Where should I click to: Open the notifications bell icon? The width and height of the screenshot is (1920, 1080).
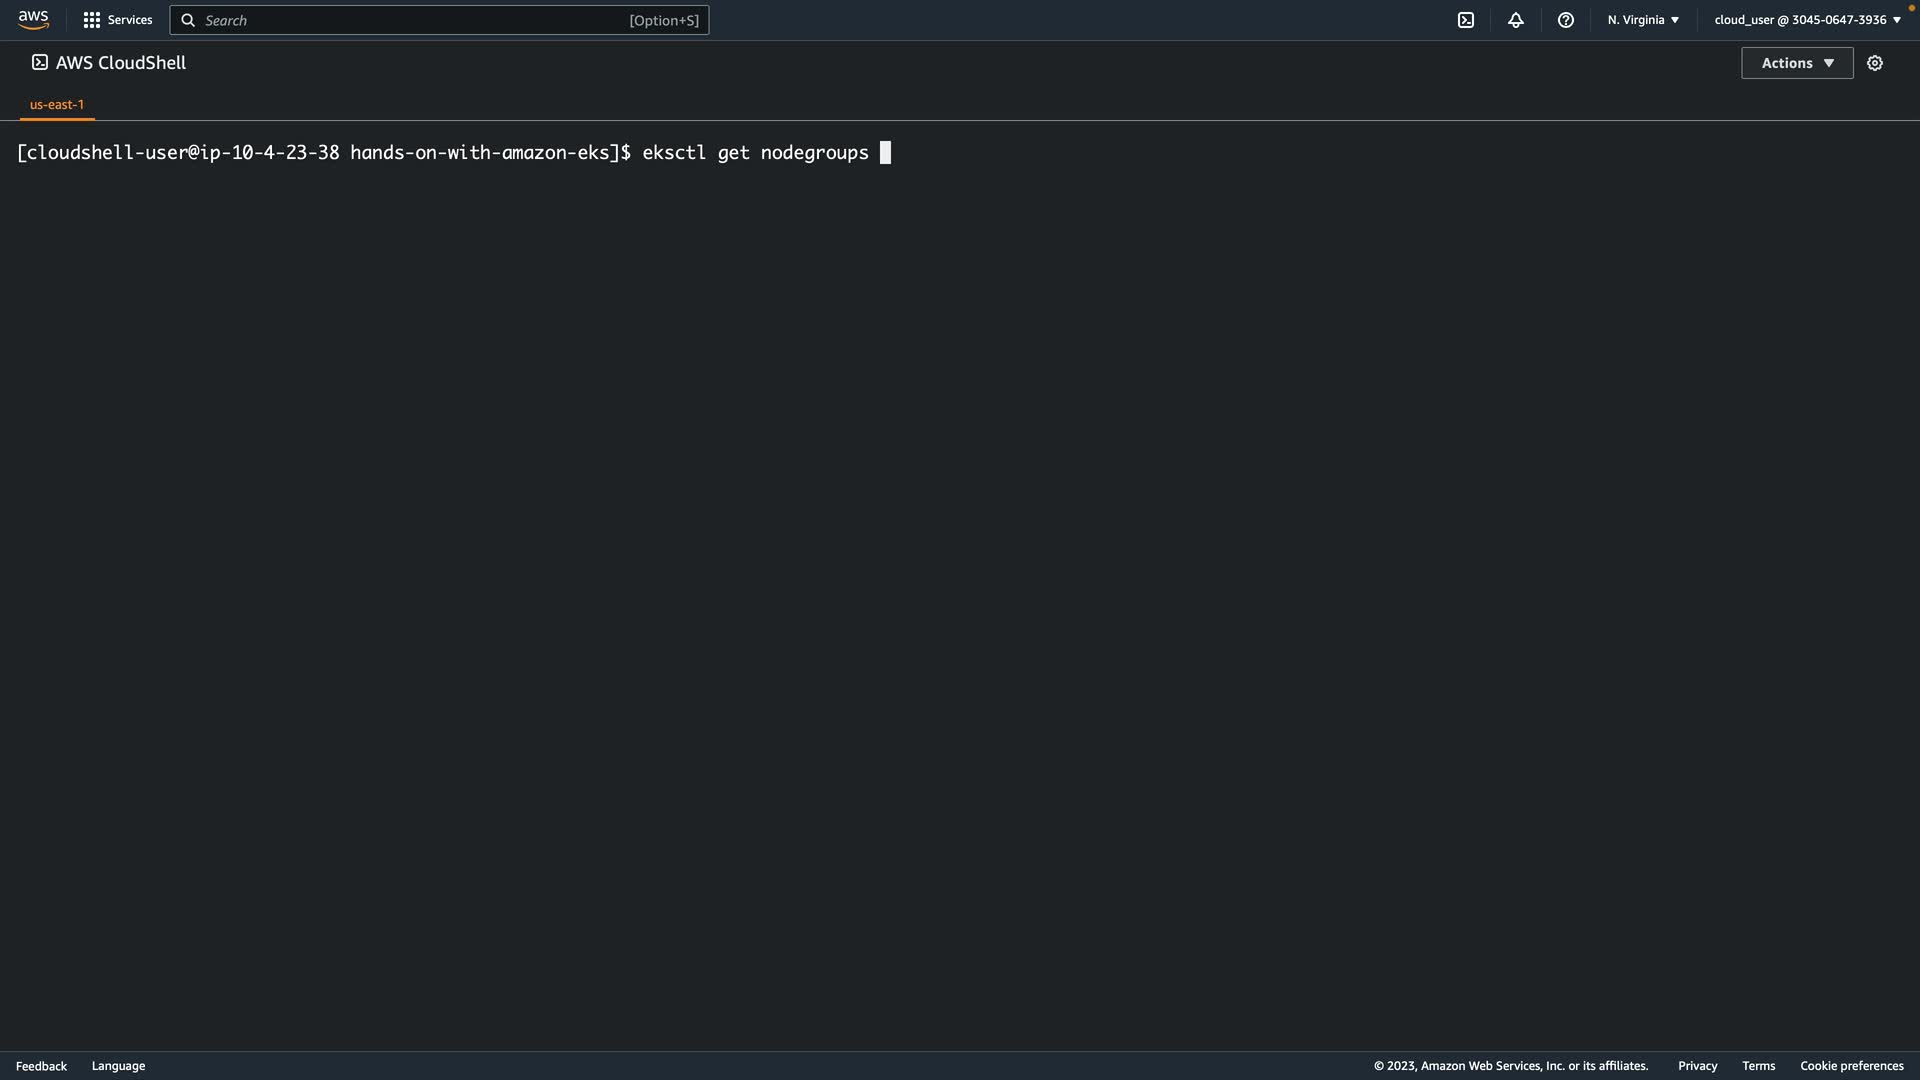1516,20
